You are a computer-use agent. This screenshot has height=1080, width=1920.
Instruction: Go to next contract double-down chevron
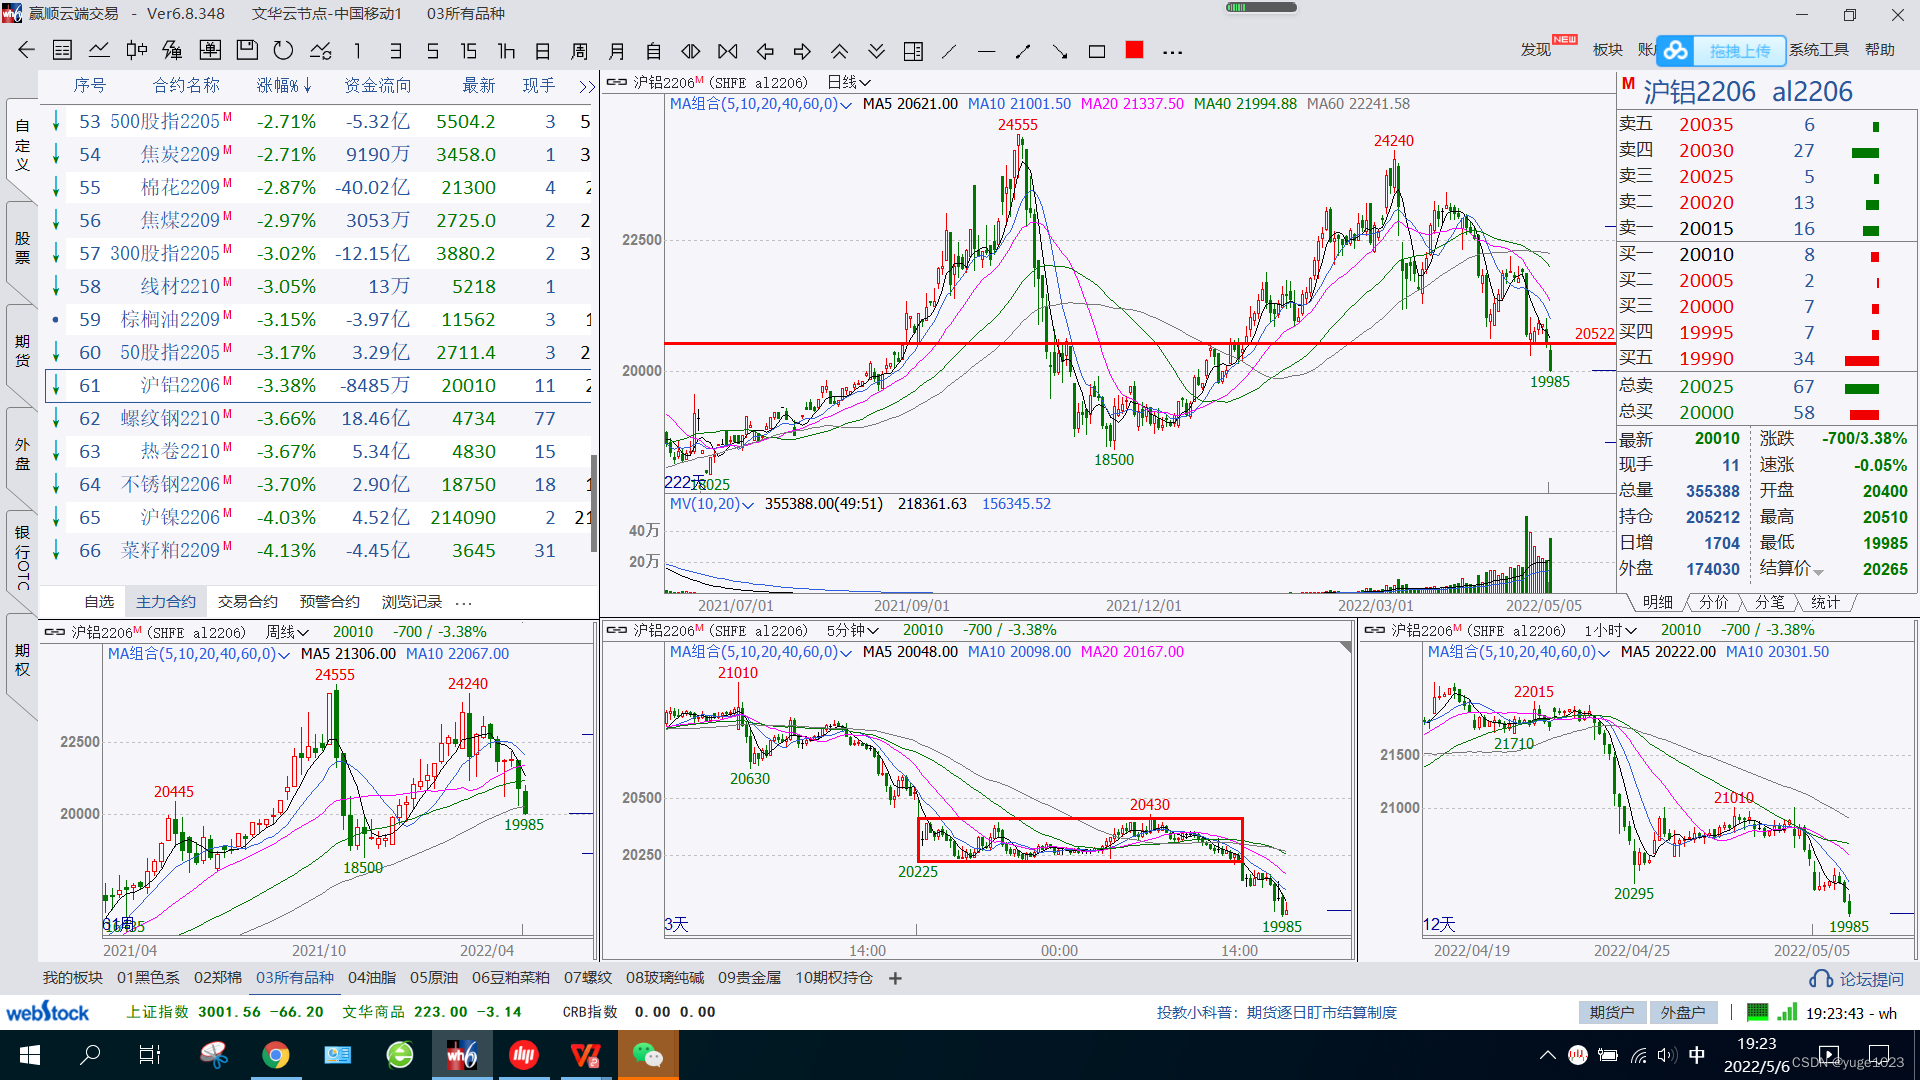coord(876,50)
